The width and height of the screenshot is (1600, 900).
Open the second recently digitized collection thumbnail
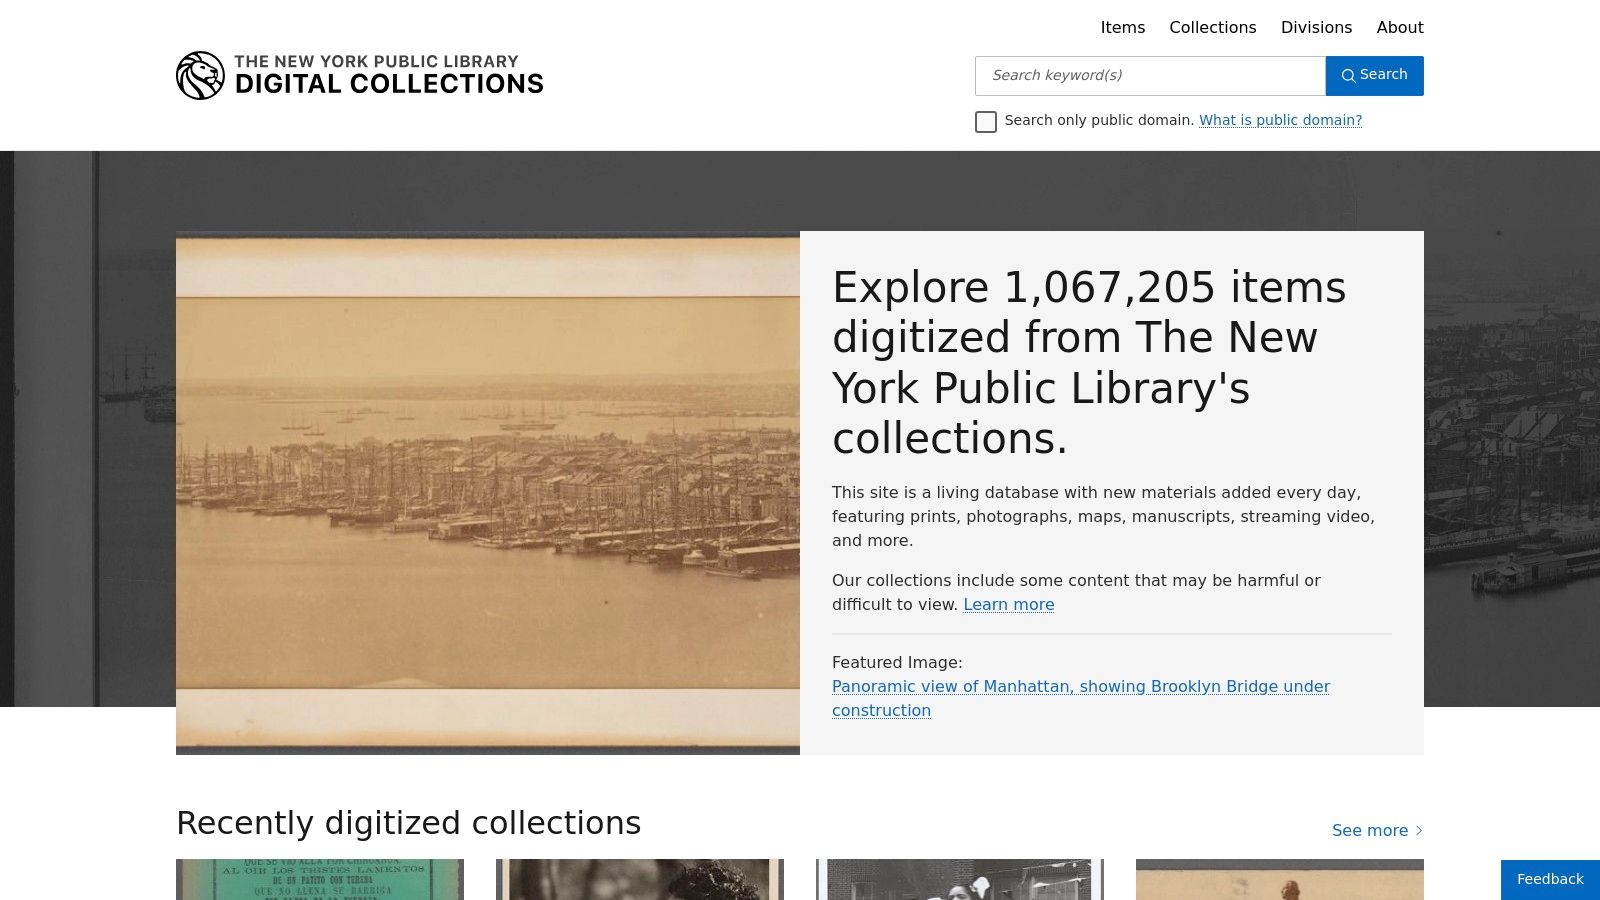[640, 879]
